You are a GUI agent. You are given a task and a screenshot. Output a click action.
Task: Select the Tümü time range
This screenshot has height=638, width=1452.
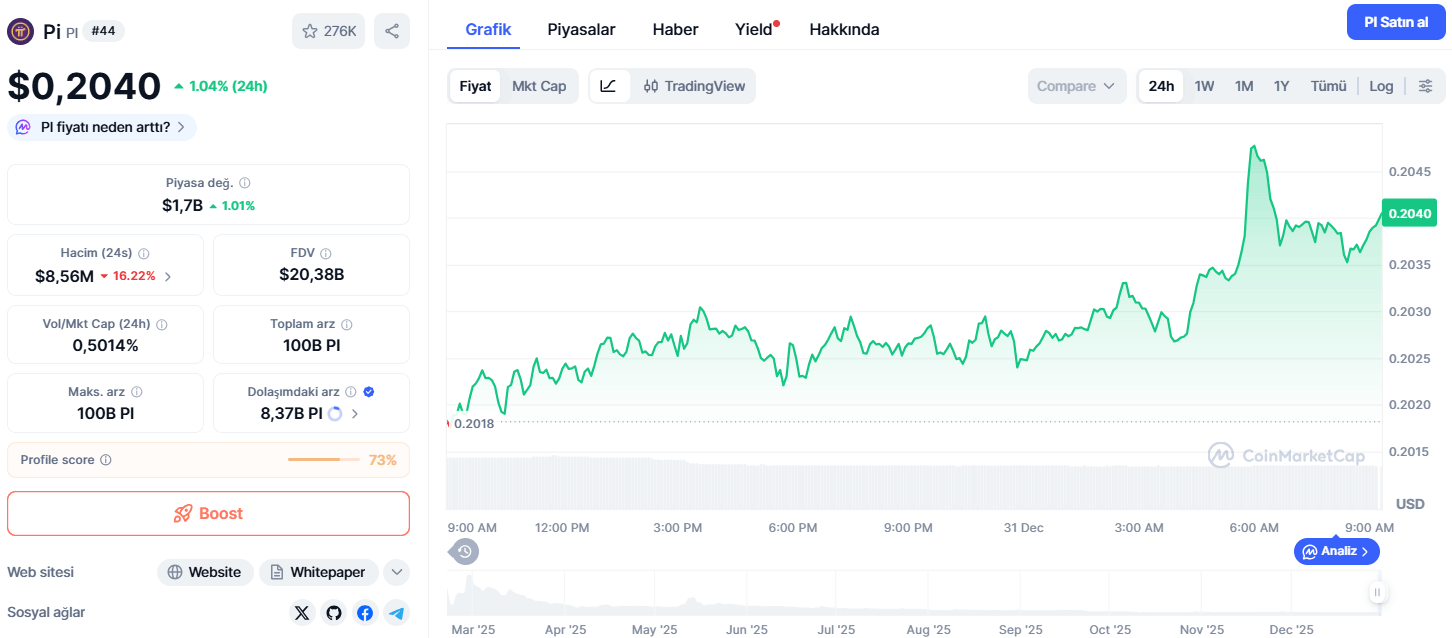click(x=1329, y=86)
